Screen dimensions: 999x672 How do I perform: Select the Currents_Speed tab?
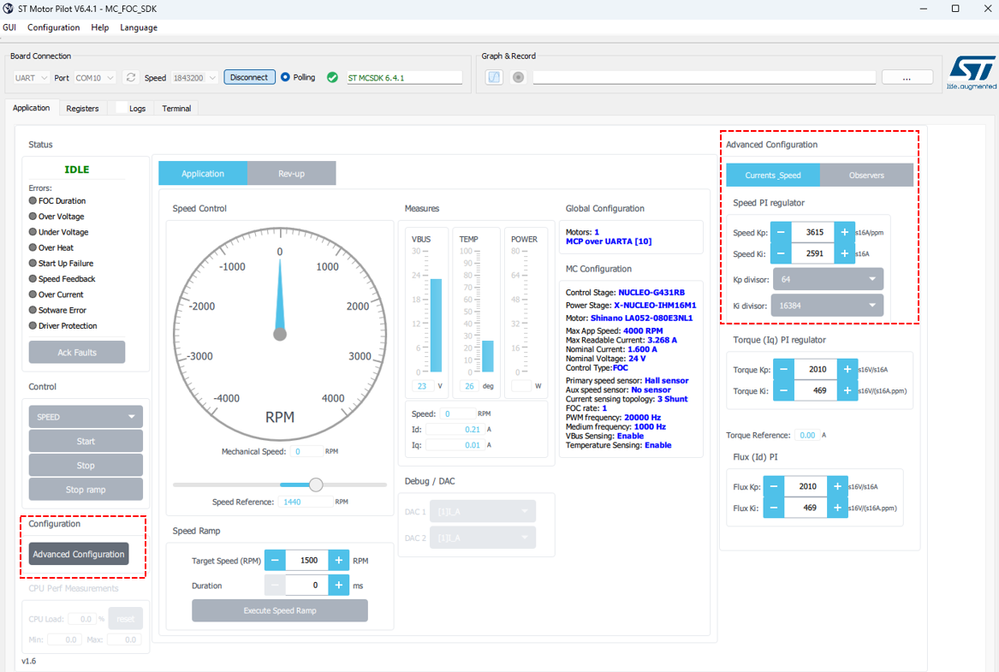coord(773,175)
